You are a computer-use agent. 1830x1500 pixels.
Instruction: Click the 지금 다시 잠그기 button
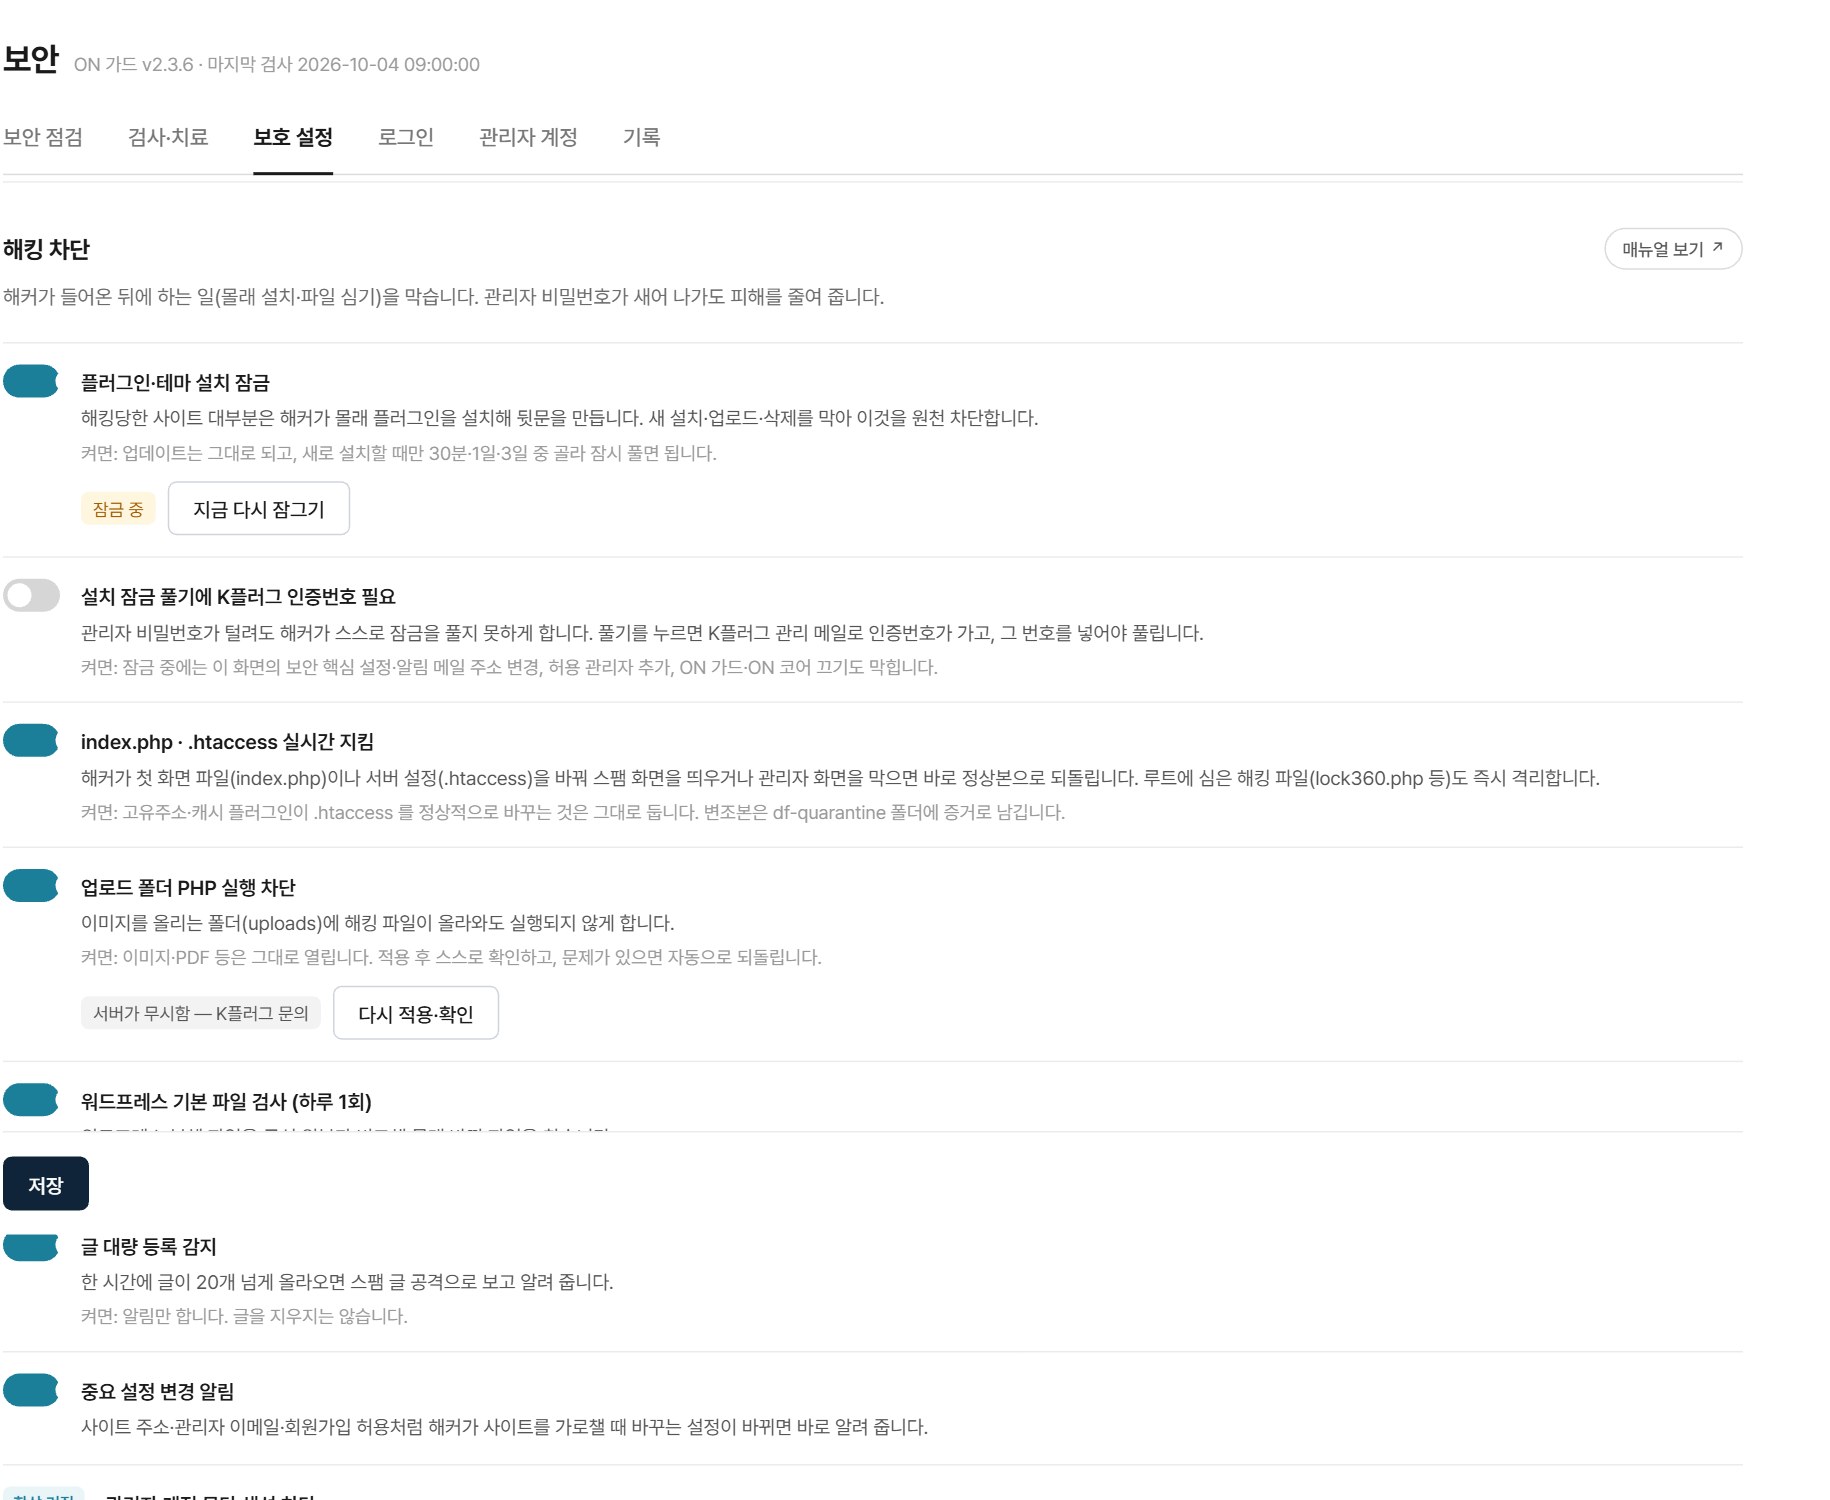[259, 509]
